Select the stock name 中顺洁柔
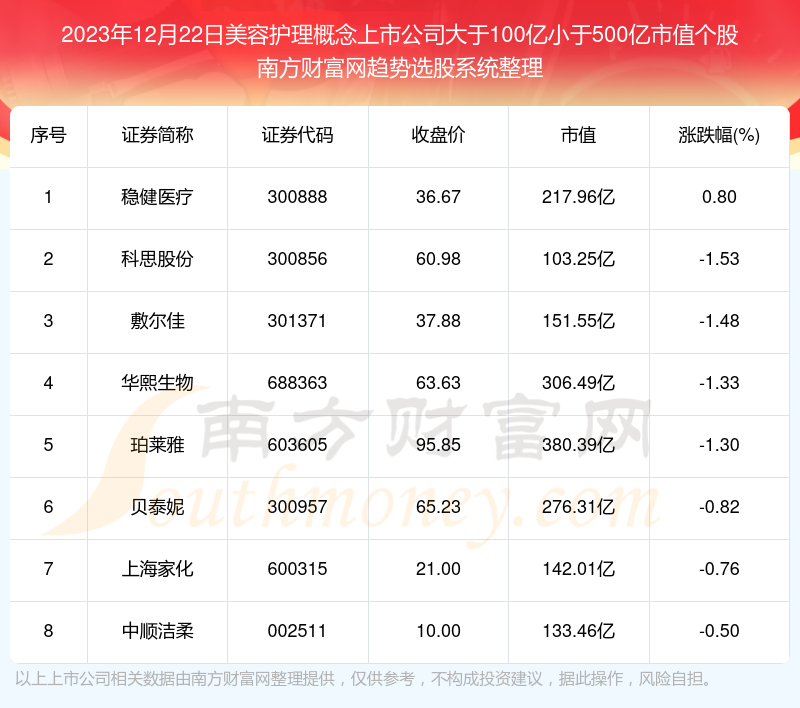Image resolution: width=800 pixels, height=708 pixels. 157,631
